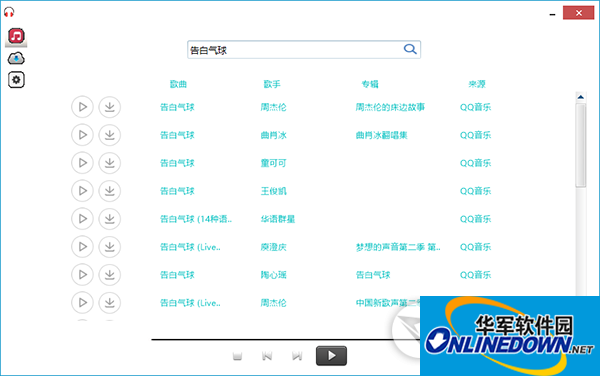Open album 告白气球 in 陶心瑶 row
Viewport: 600px width, 376px height.
point(373,275)
